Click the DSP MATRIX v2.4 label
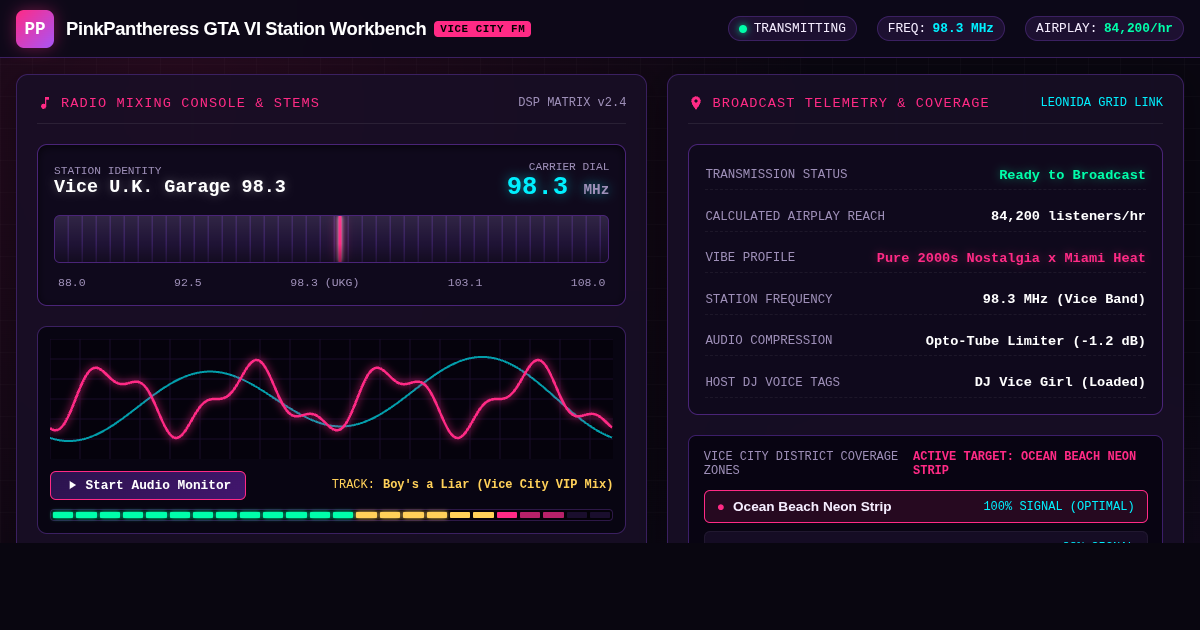 572,103
